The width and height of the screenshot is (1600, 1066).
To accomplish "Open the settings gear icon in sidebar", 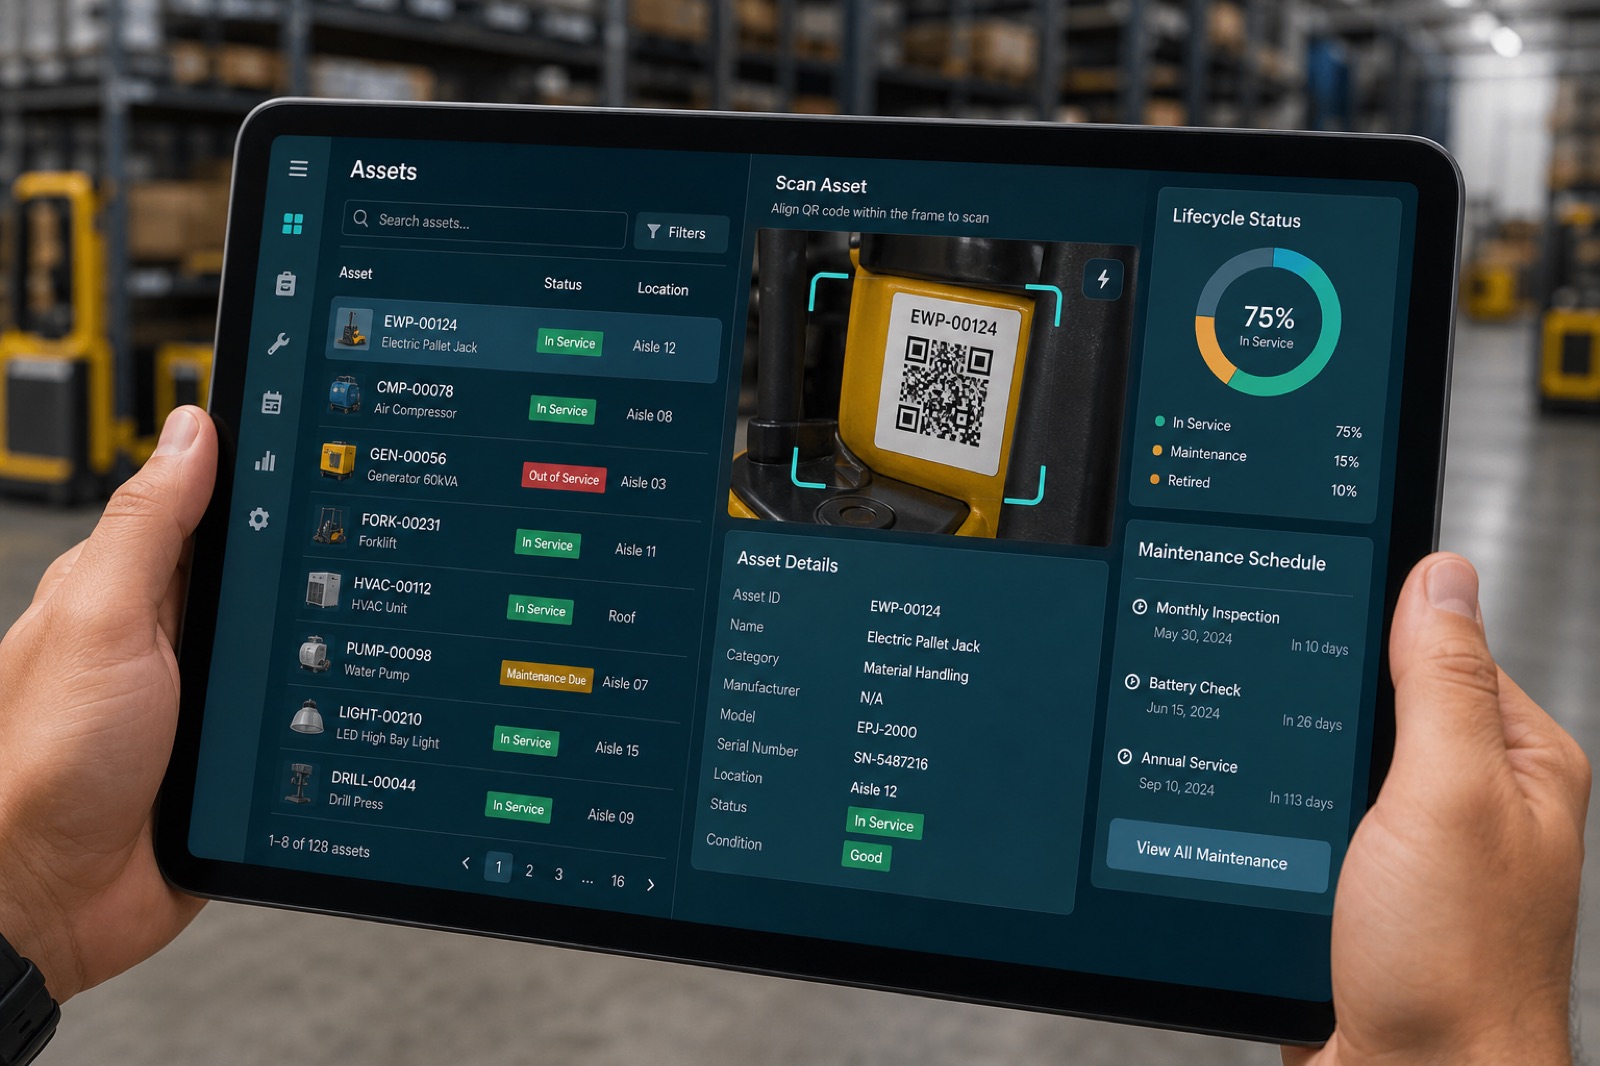I will click(x=258, y=519).
